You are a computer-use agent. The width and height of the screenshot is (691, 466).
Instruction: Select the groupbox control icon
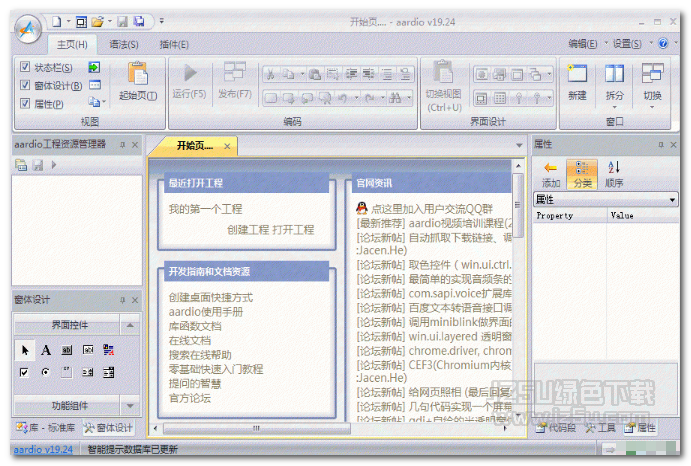[67, 372]
